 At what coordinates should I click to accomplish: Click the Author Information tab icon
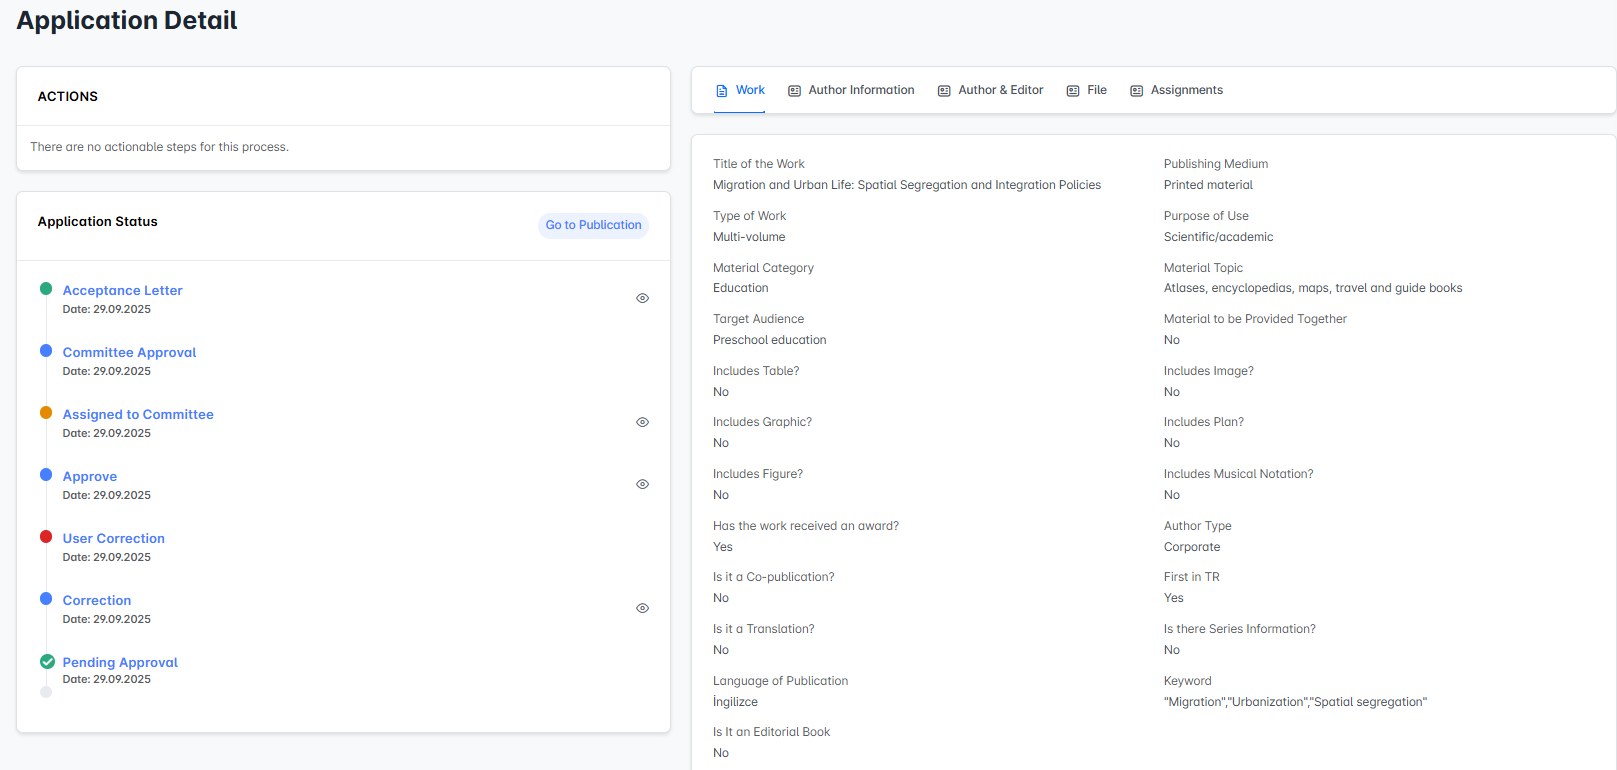(x=794, y=91)
